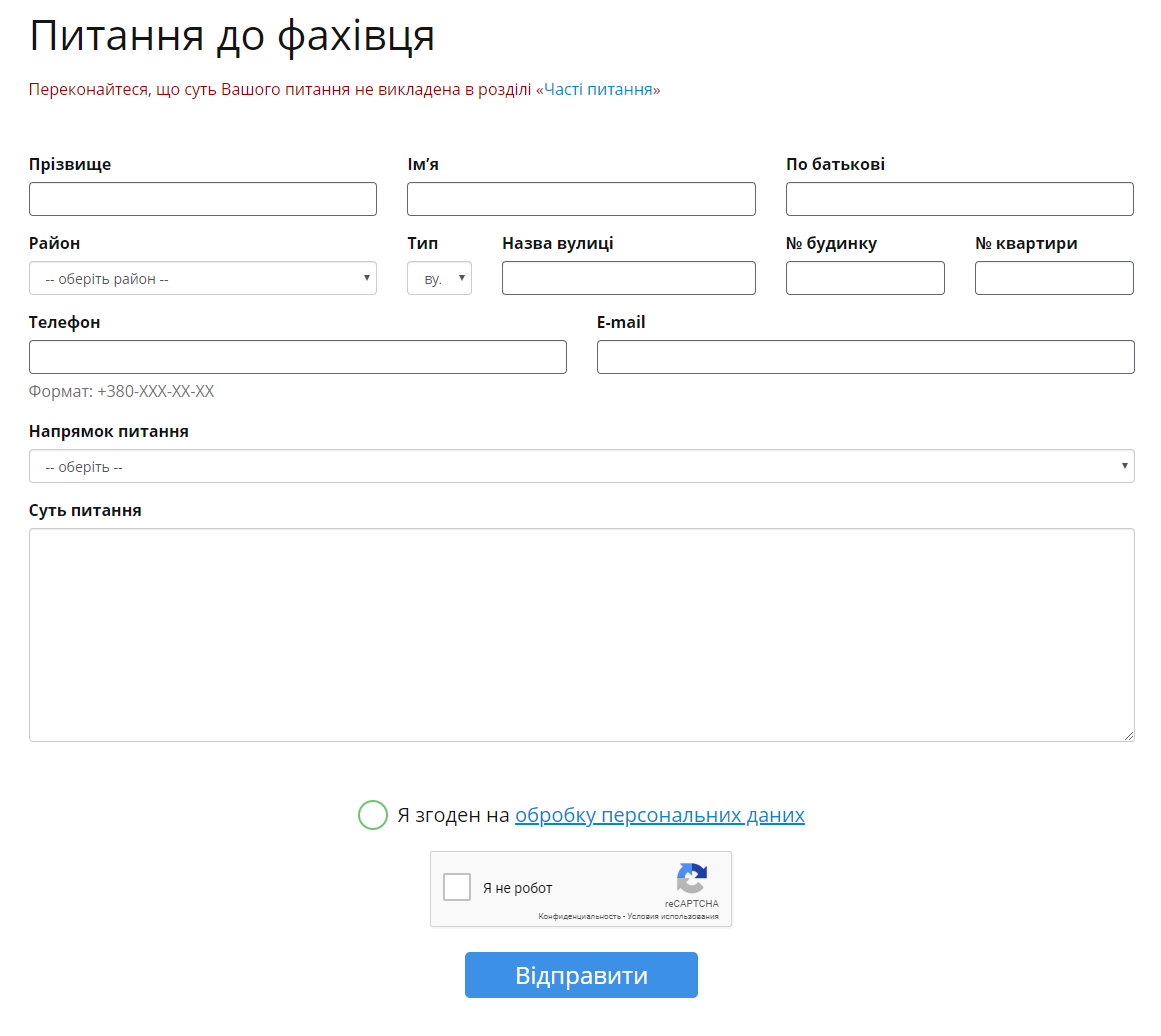Click the «Ім'я» first name field
Screen dimensions: 1161x1036
(580, 198)
